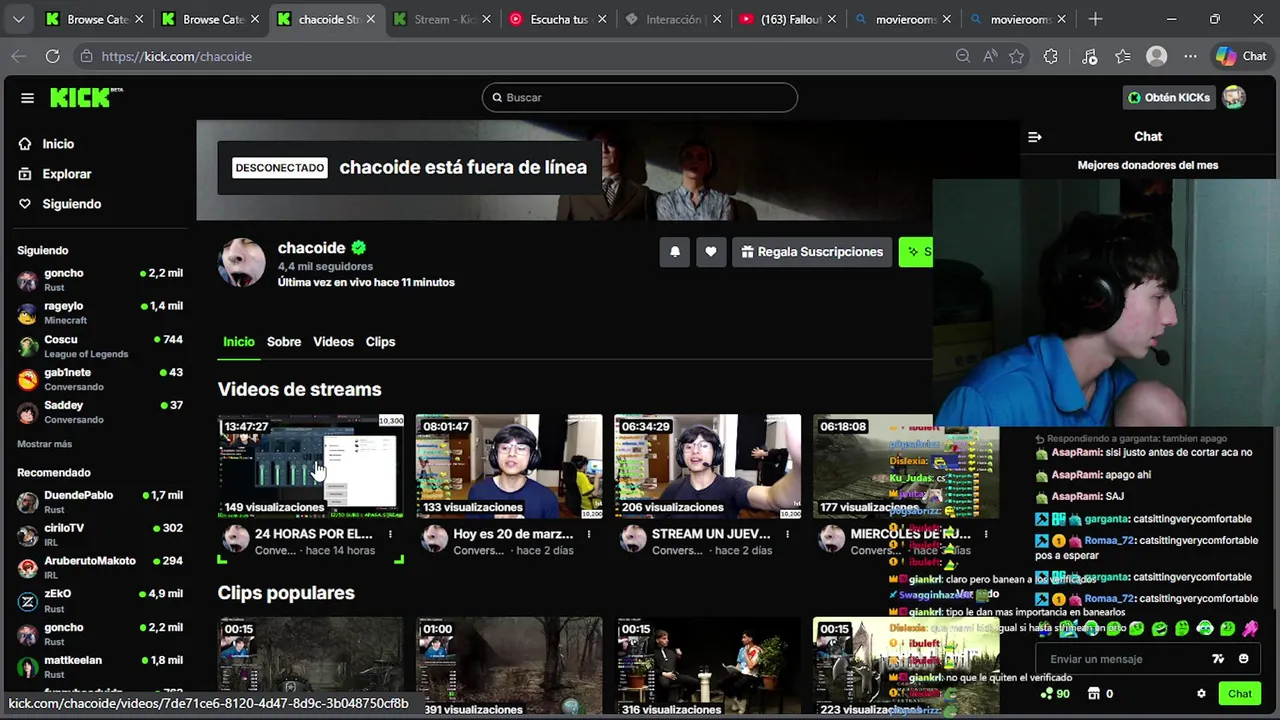The image size is (1280, 720).
Task: Open browser extensions puzzle icon
Action: 1050,57
